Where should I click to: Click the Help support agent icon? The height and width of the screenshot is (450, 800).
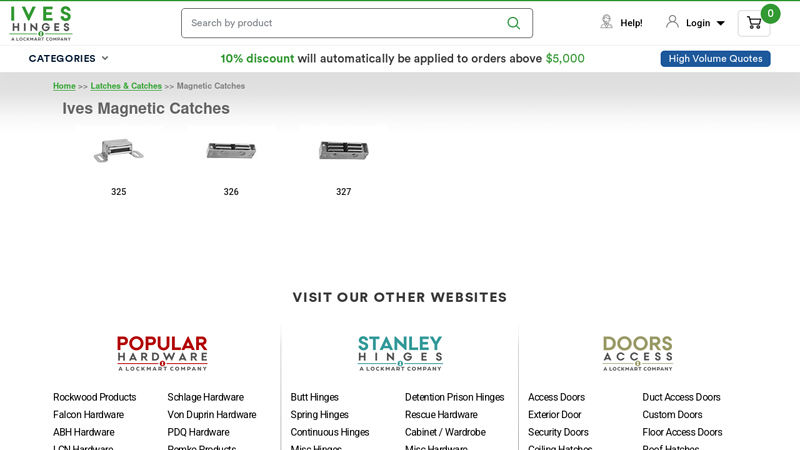pos(606,22)
